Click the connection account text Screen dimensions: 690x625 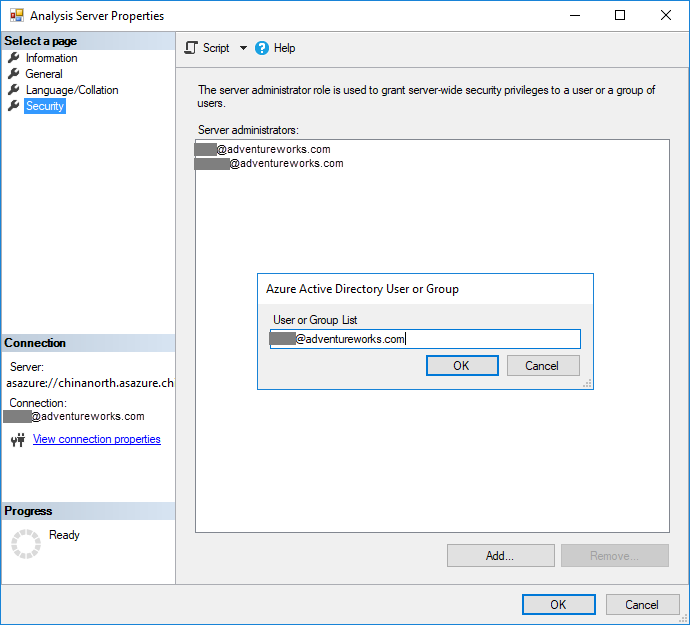pos(74,416)
